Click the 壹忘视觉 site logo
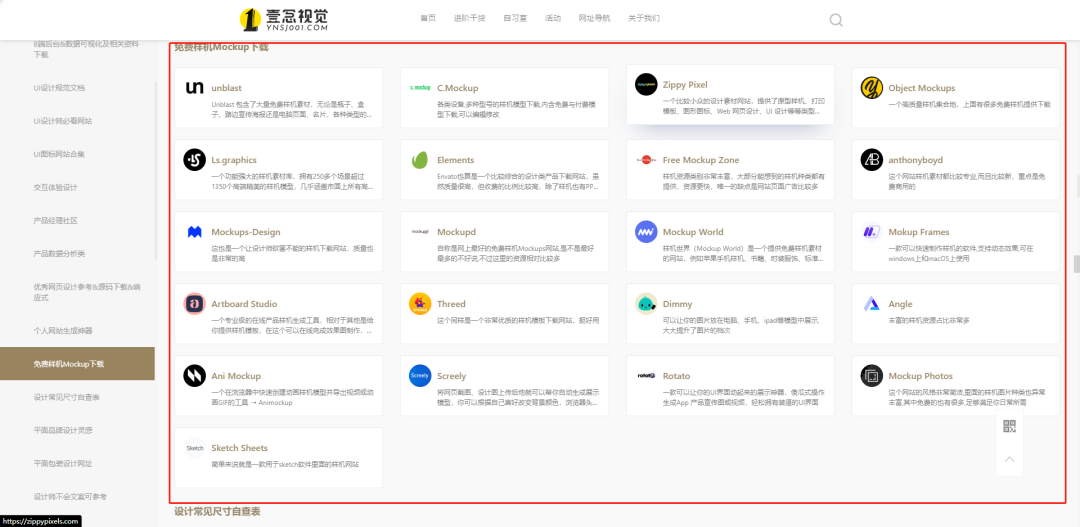Screen dimensions: 1080x527 284,19
